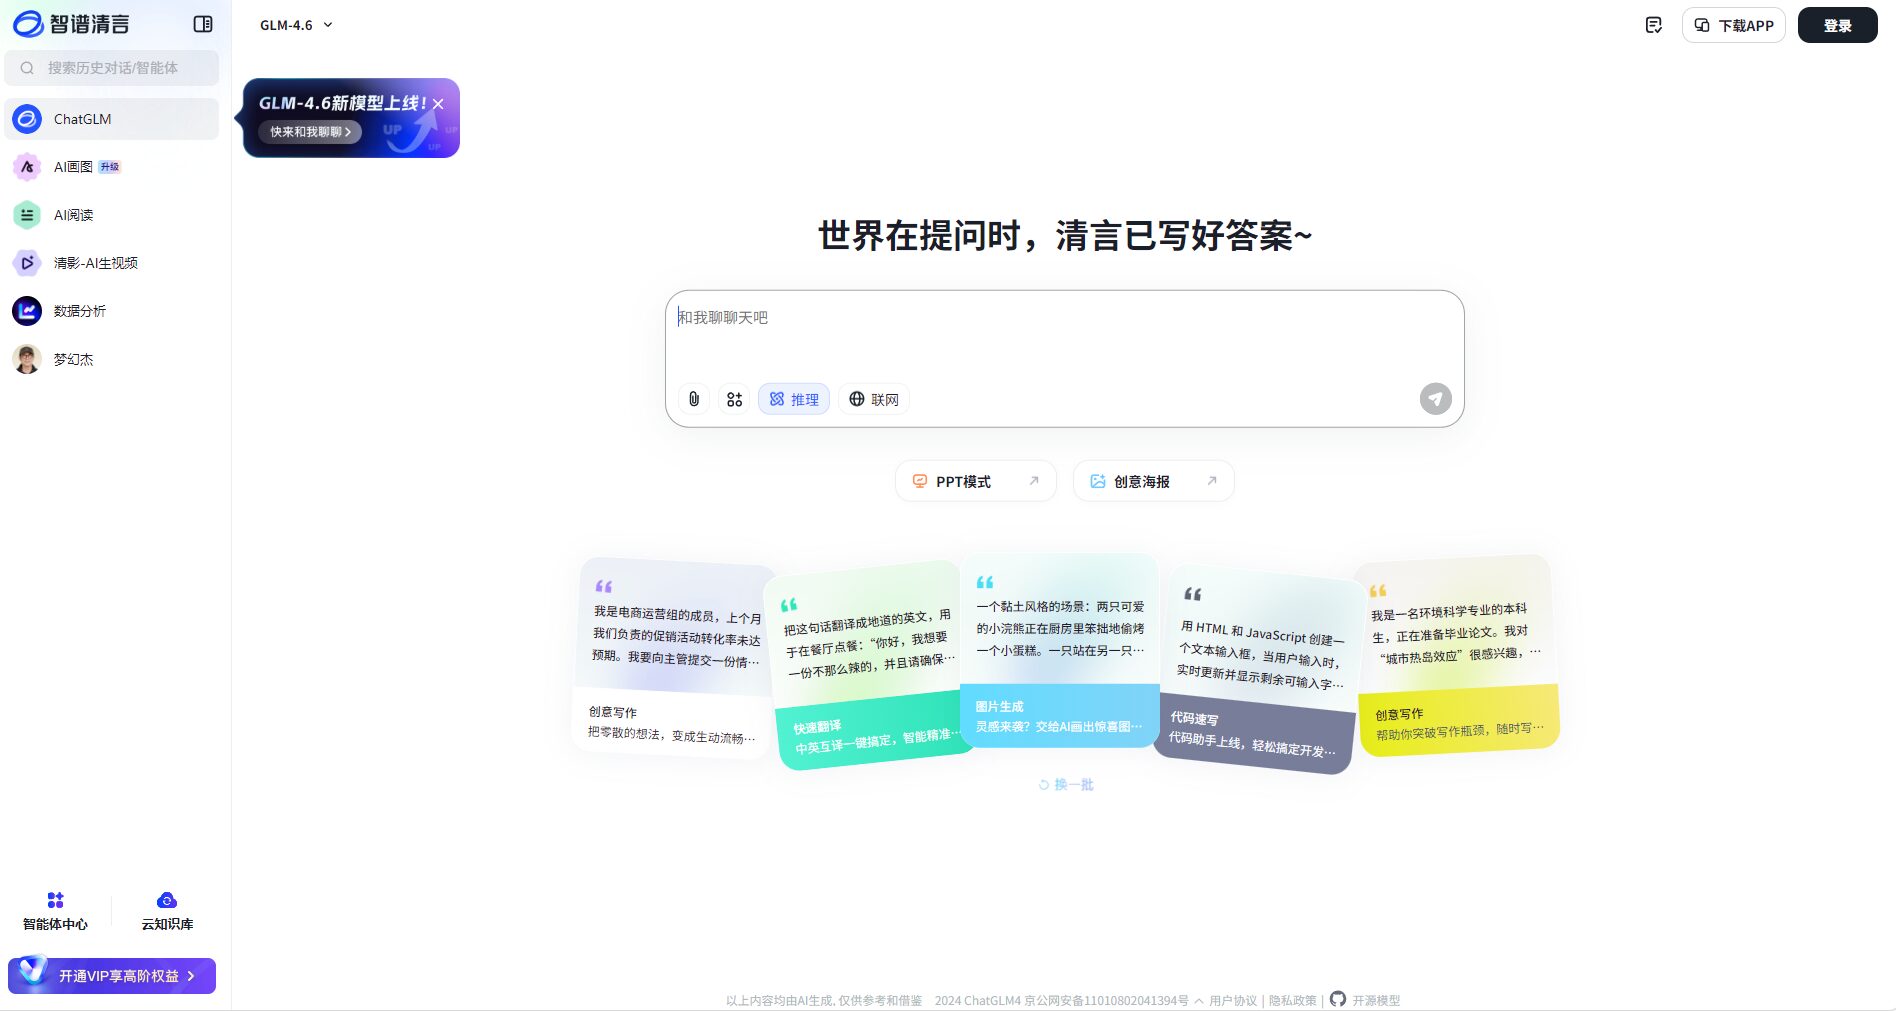Screen dimensions: 1896x1011
Task: Toggle the 推理 reasoning mode
Action: pos(794,399)
